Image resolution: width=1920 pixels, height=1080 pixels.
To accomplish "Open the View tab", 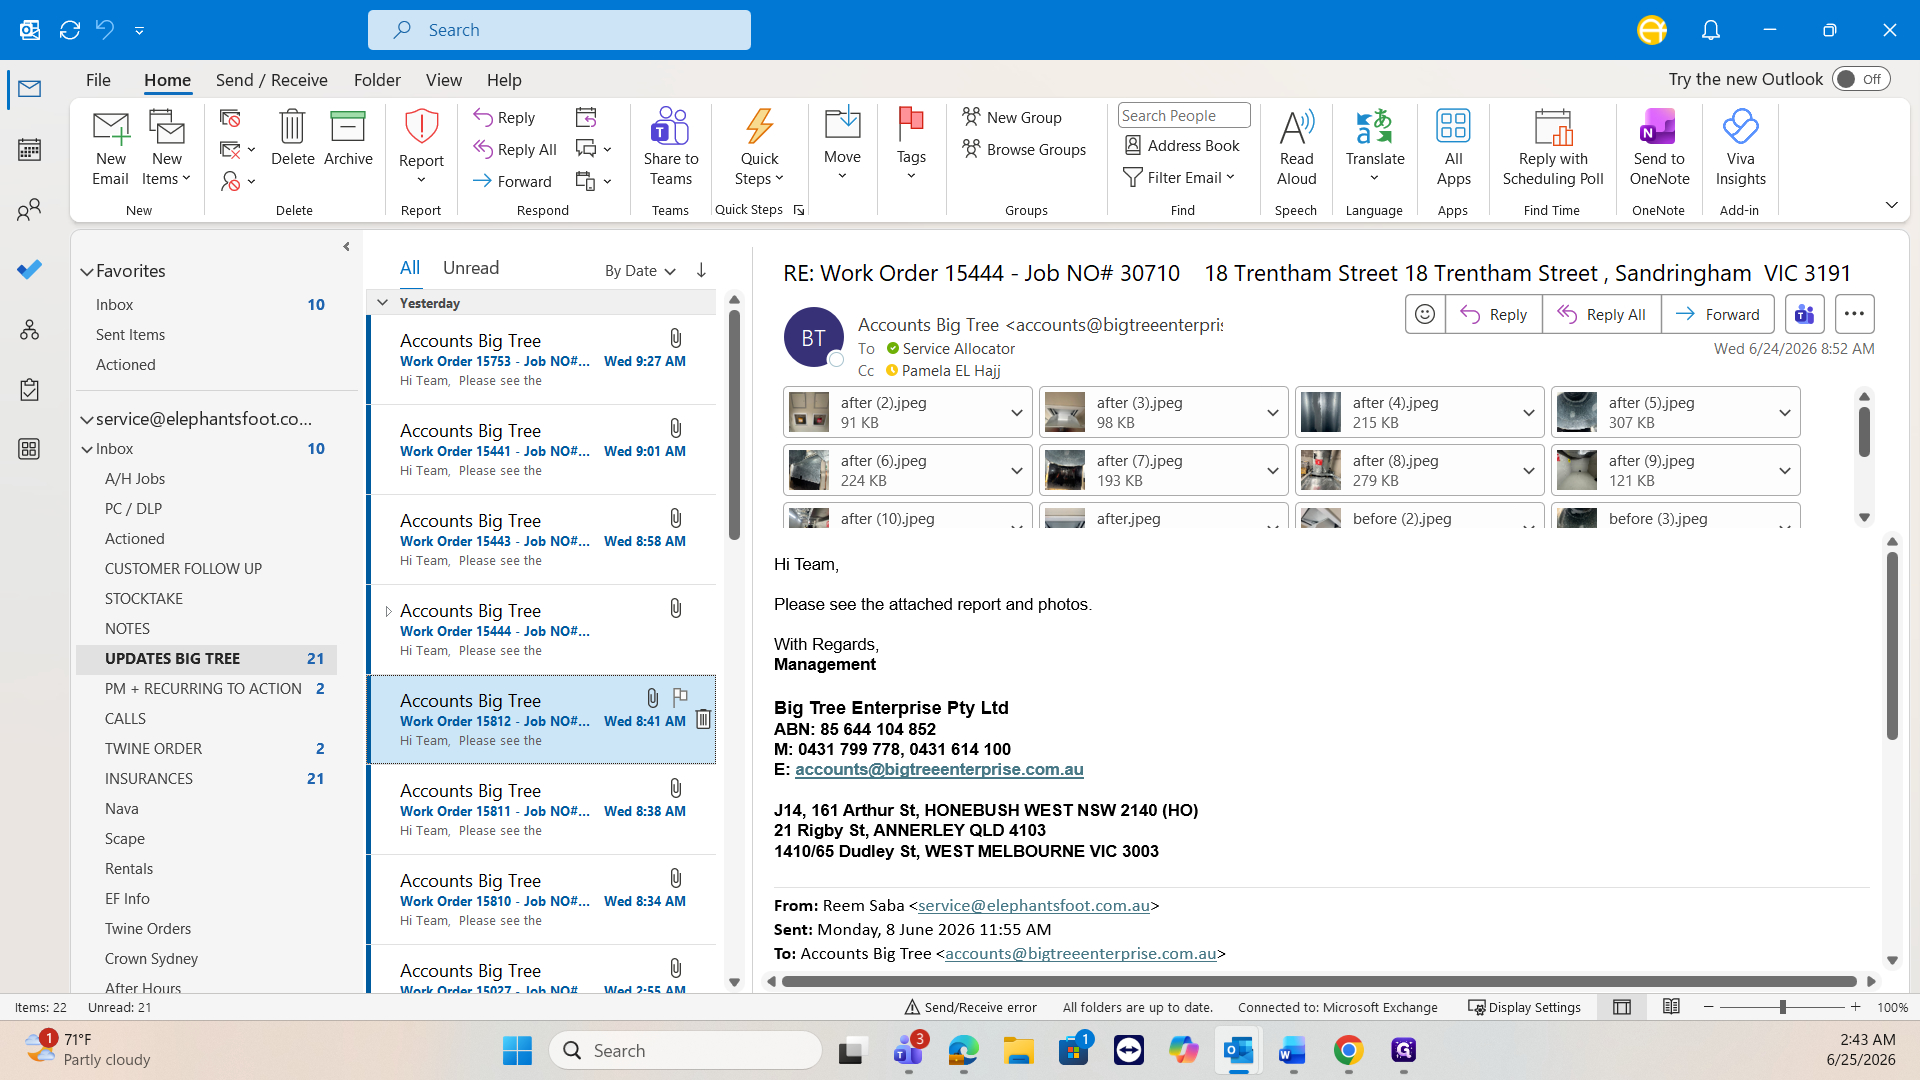I will pos(443,80).
